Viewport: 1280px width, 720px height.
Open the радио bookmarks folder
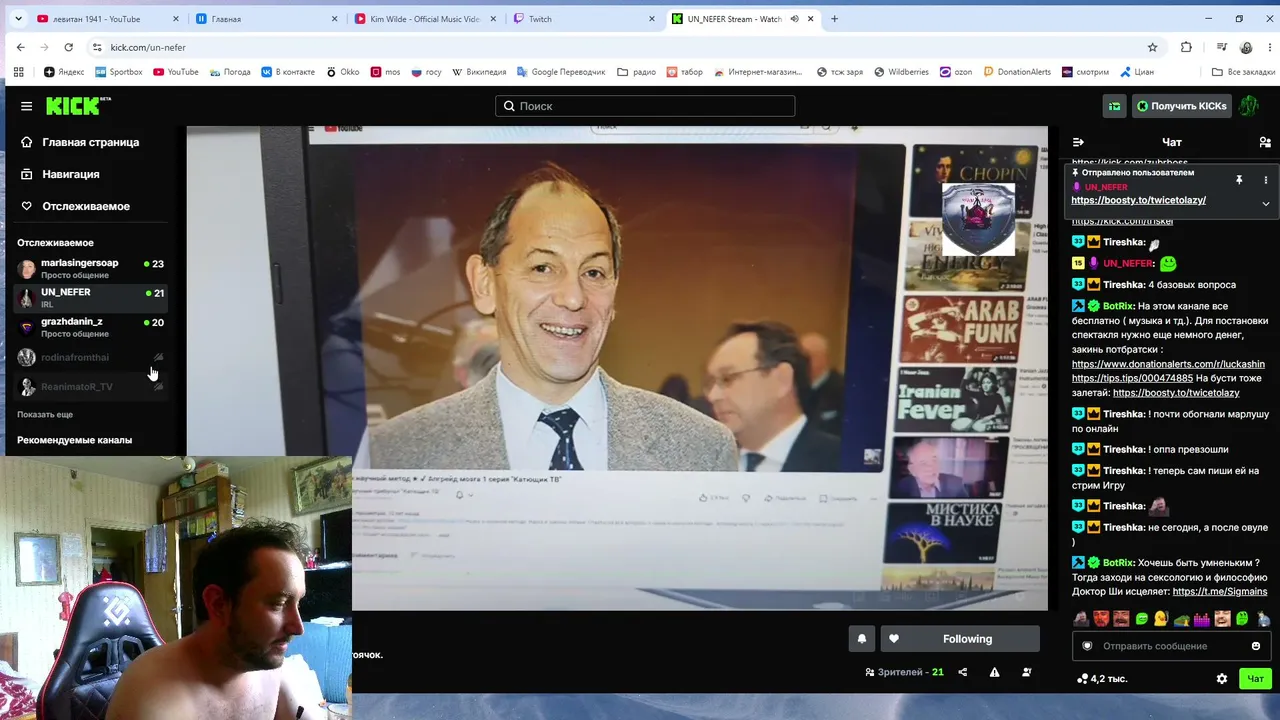[x=637, y=72]
